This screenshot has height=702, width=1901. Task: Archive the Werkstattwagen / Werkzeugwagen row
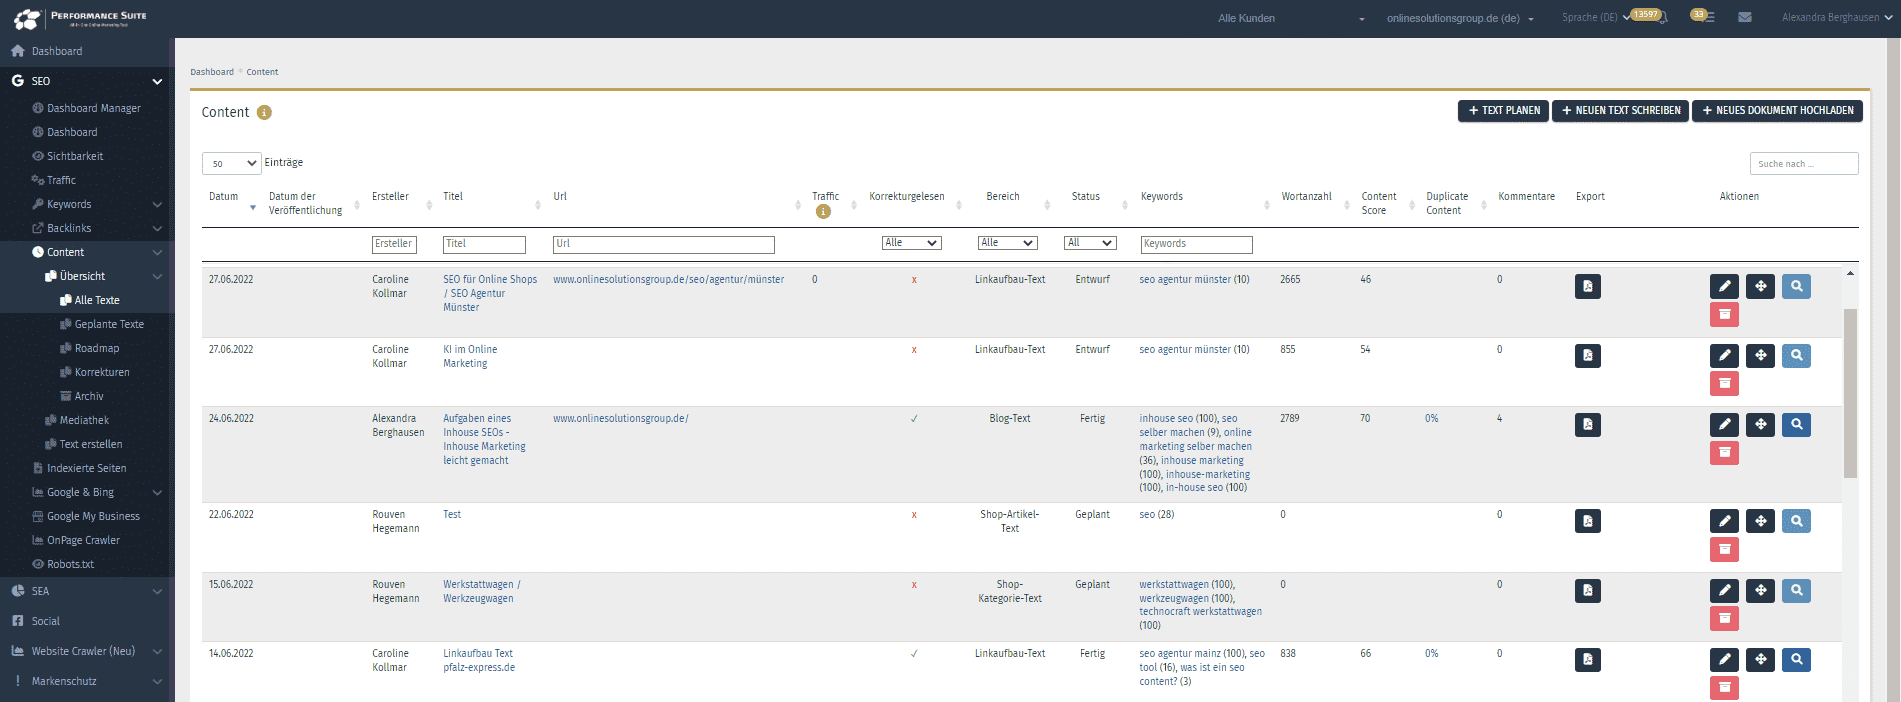coord(1725,619)
